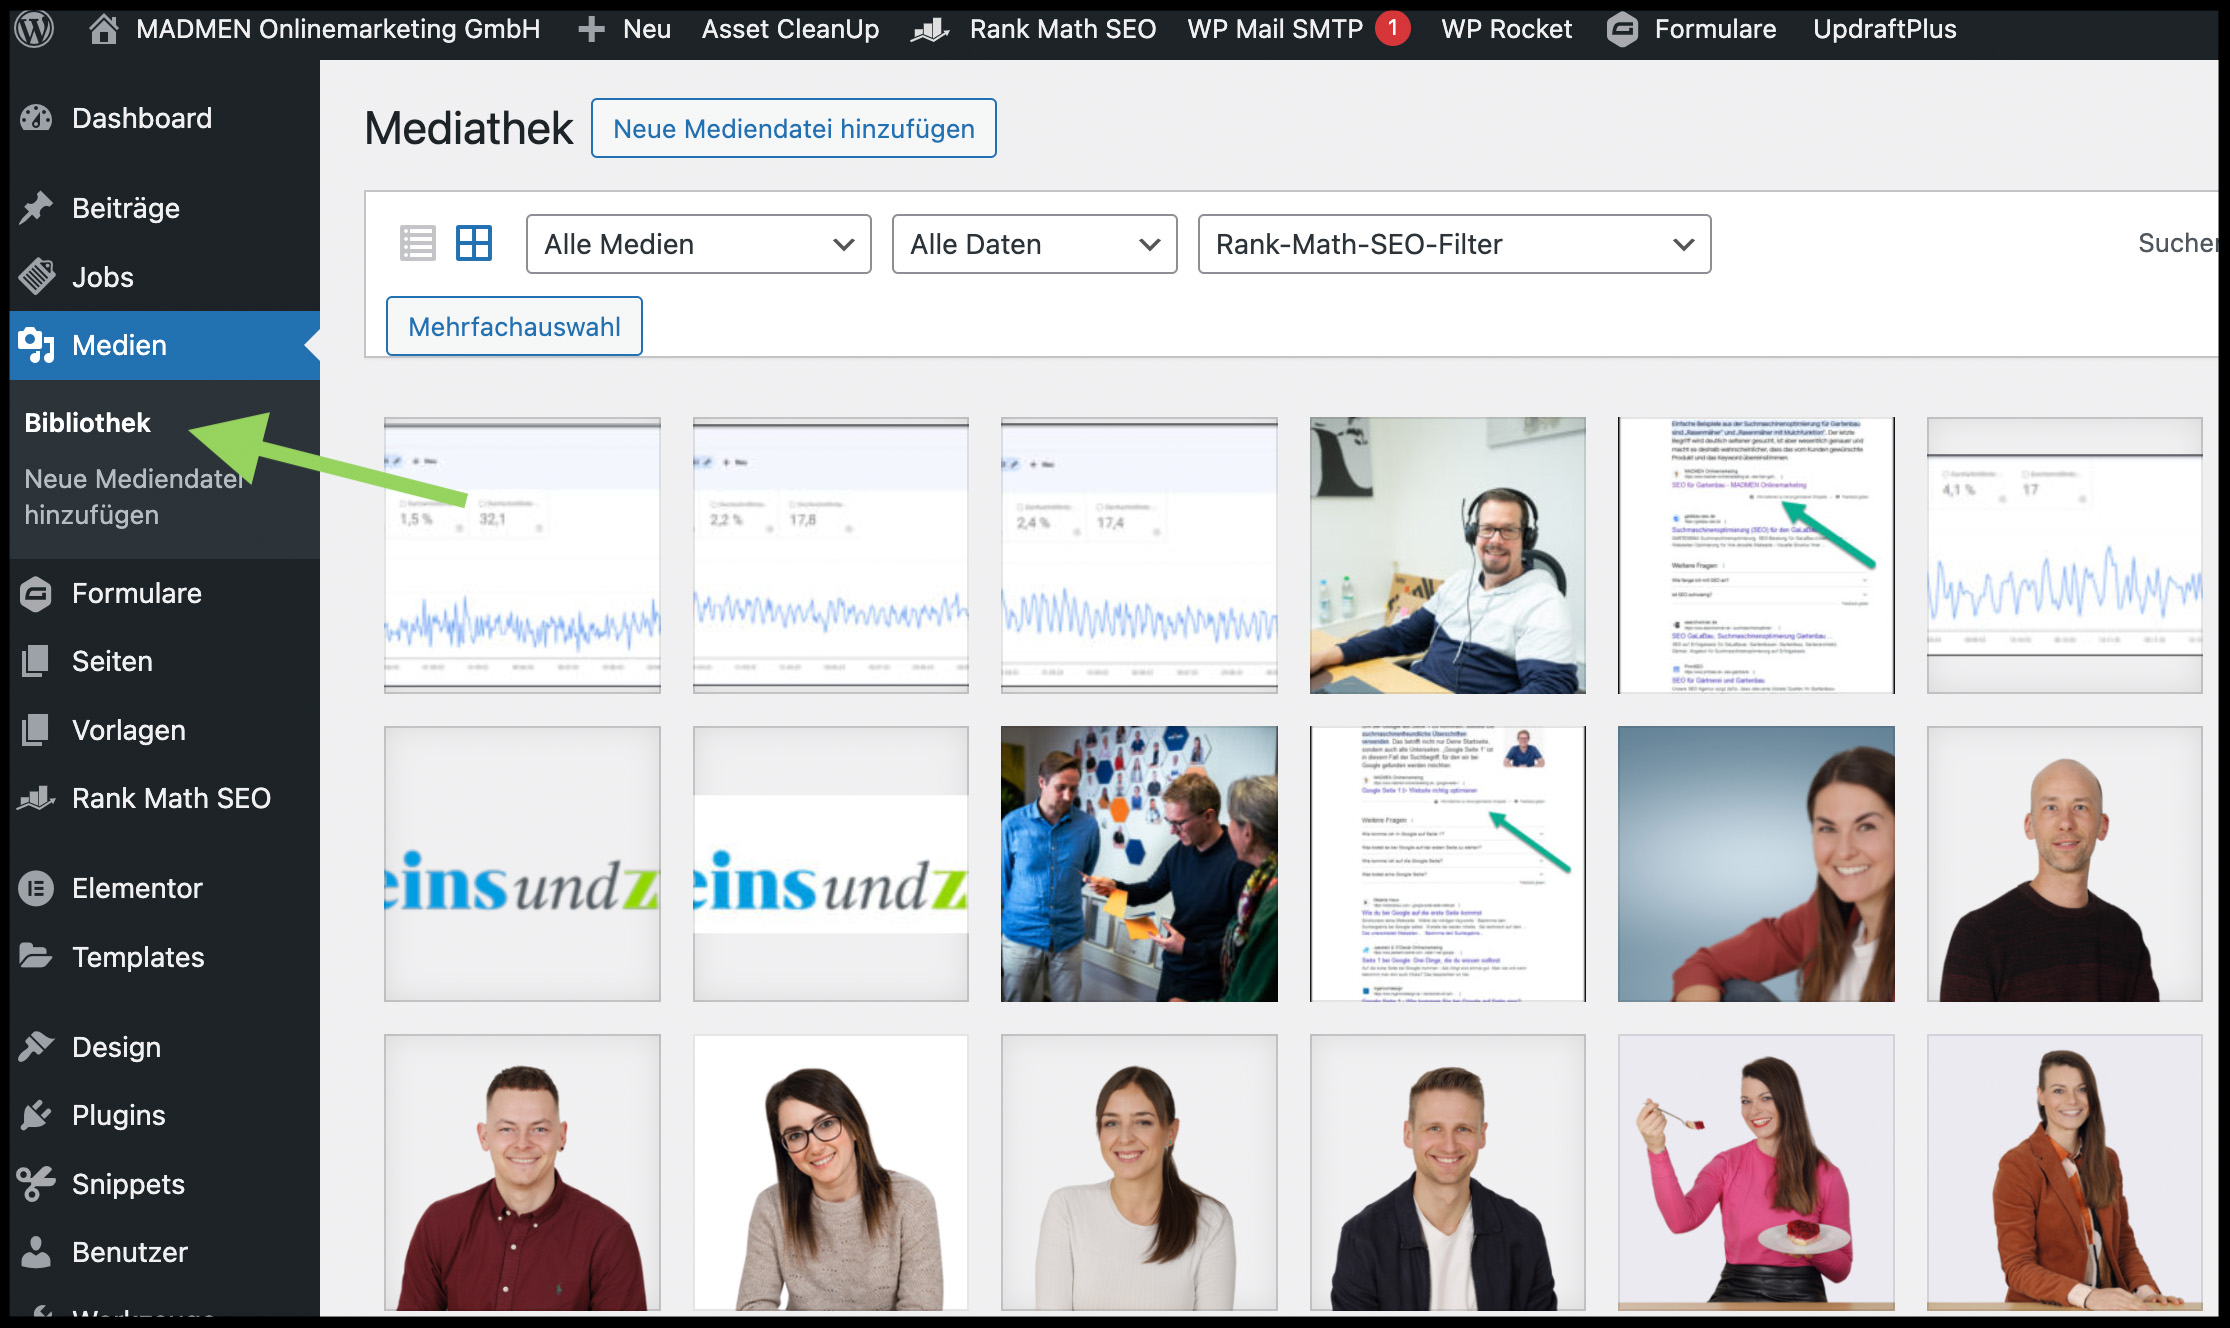Click the Jobs sidebar icon
Screen dimensions: 2230x1328
click(x=36, y=277)
